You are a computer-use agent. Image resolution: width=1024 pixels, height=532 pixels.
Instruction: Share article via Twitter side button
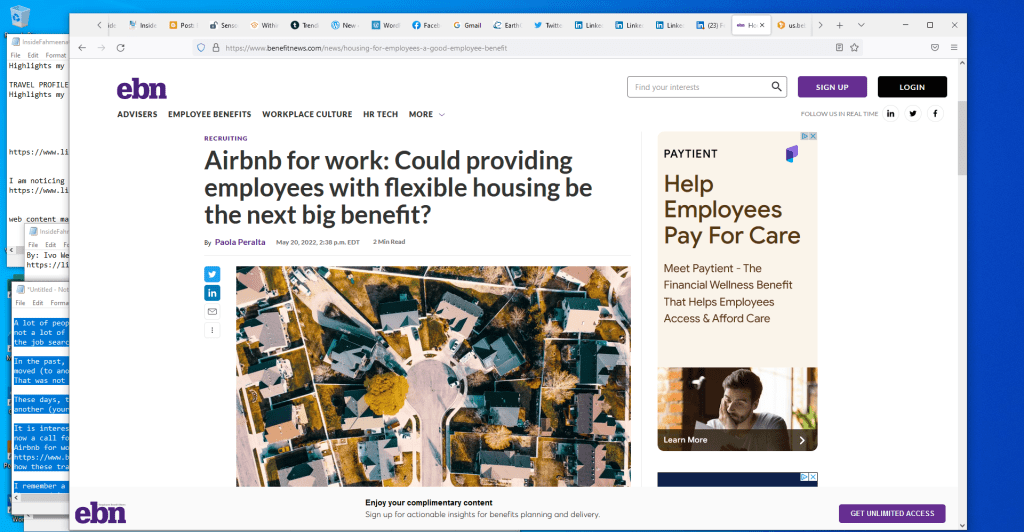click(212, 274)
